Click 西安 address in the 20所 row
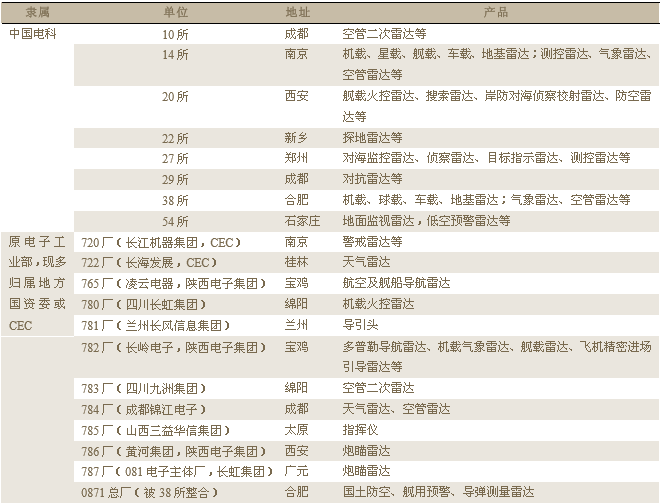The width and height of the screenshot is (660, 504). (296, 96)
